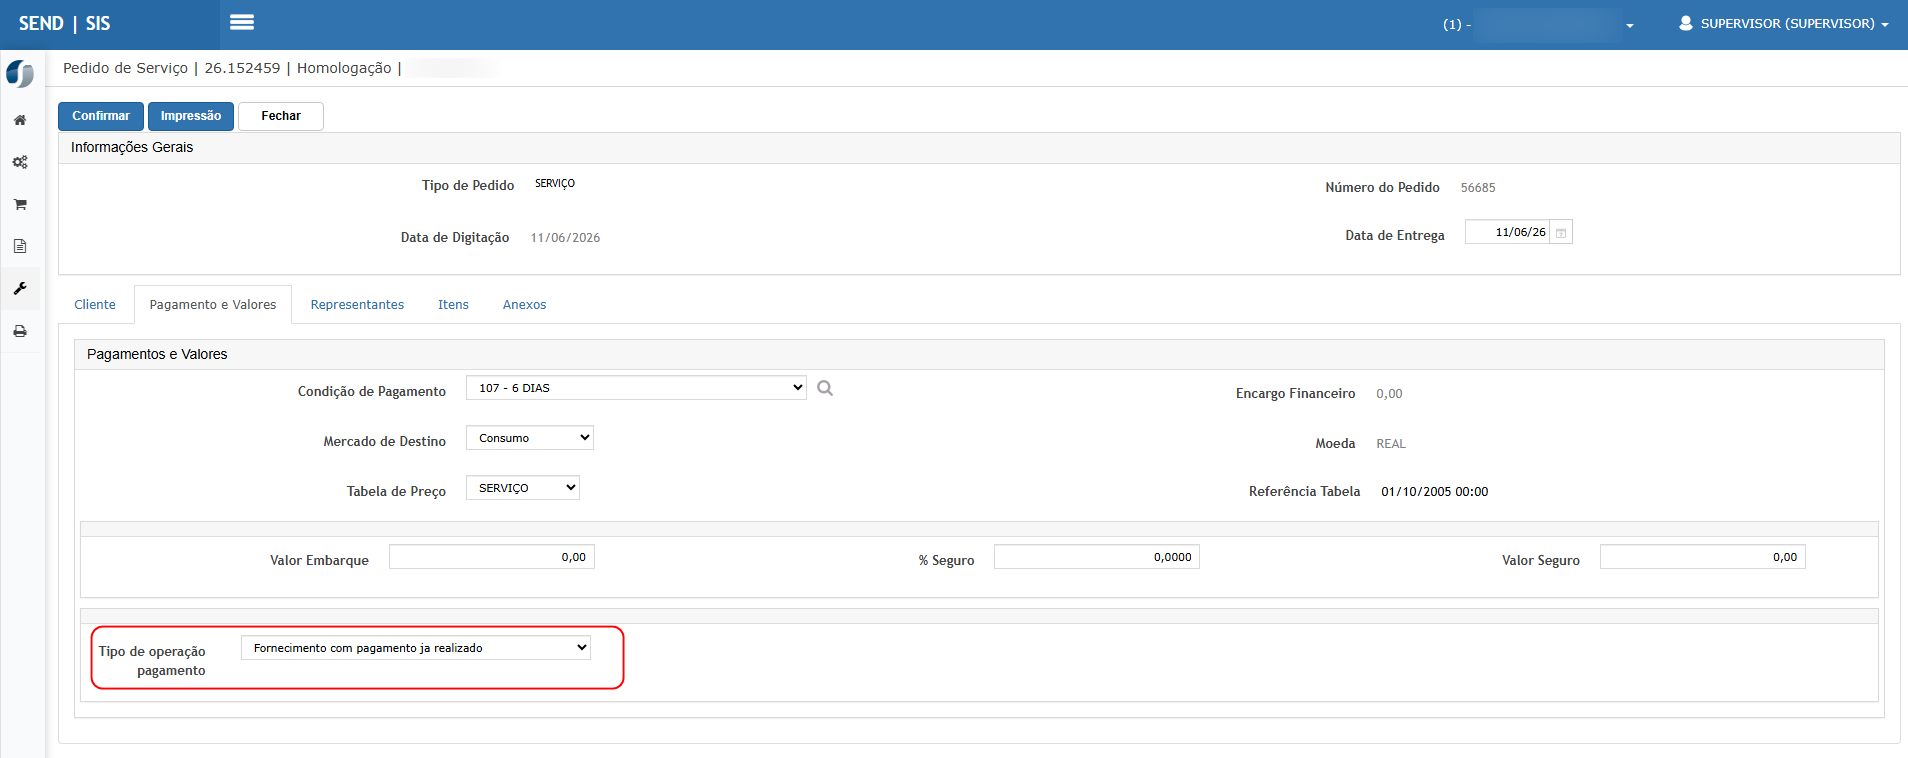Image resolution: width=1908 pixels, height=758 pixels.
Task: Open the gears settings sidebar icon
Action: click(x=20, y=162)
